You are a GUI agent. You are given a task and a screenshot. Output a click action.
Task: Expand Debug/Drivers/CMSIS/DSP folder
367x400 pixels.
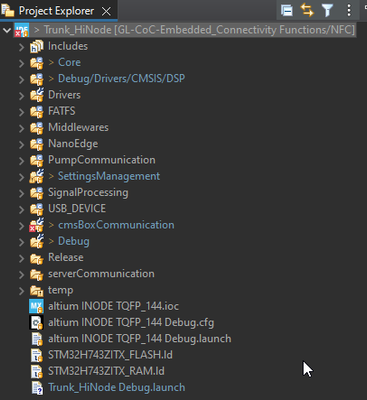click(x=22, y=80)
